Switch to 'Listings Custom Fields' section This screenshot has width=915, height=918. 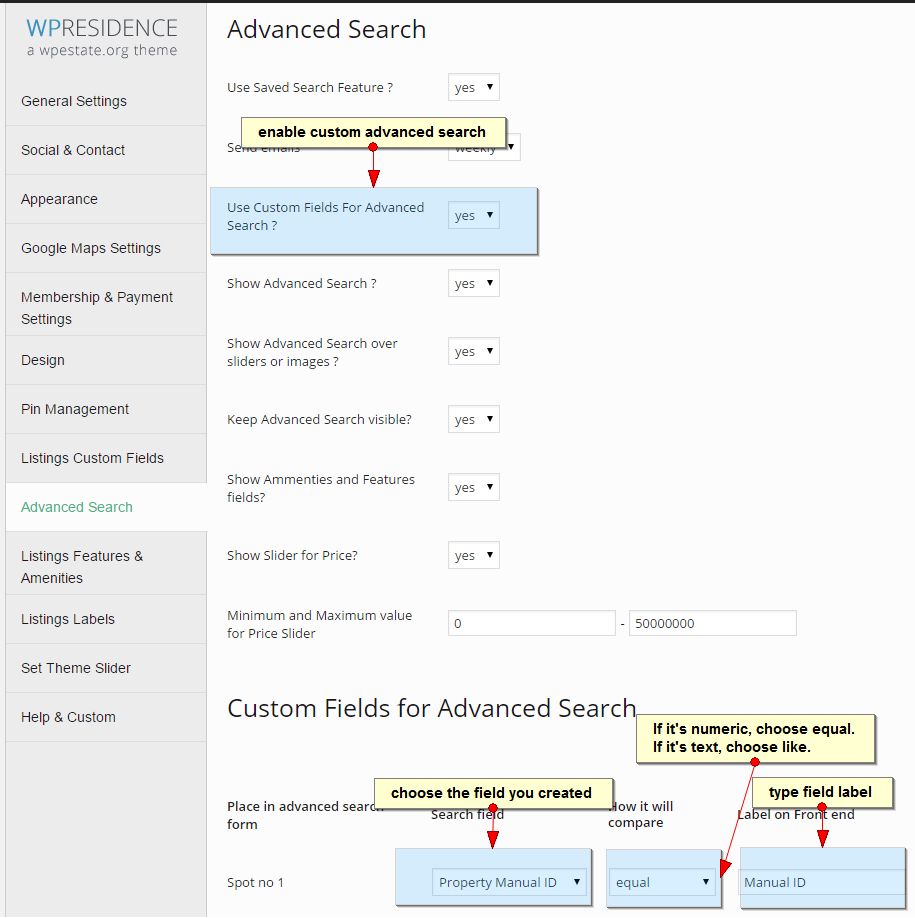click(x=89, y=458)
